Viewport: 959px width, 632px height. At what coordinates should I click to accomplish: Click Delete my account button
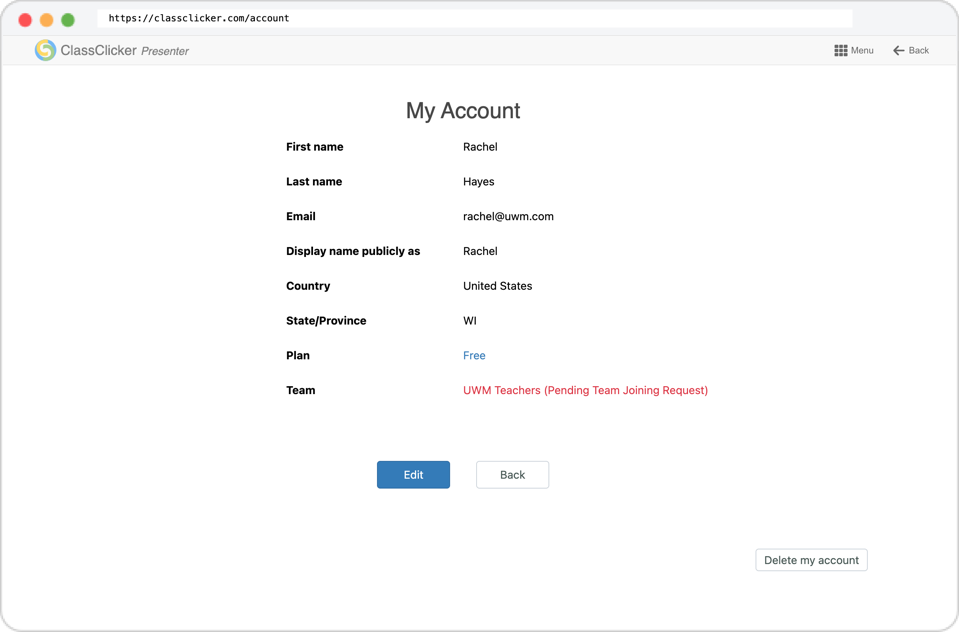pyautogui.click(x=812, y=560)
